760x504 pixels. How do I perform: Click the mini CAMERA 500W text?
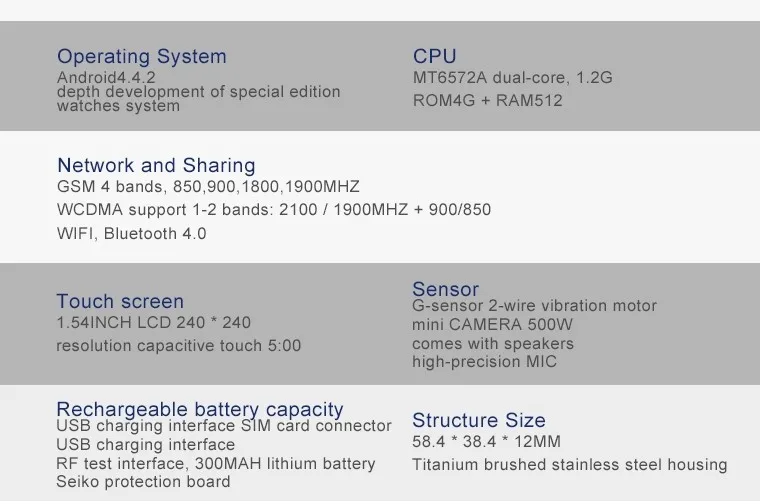click(x=492, y=325)
